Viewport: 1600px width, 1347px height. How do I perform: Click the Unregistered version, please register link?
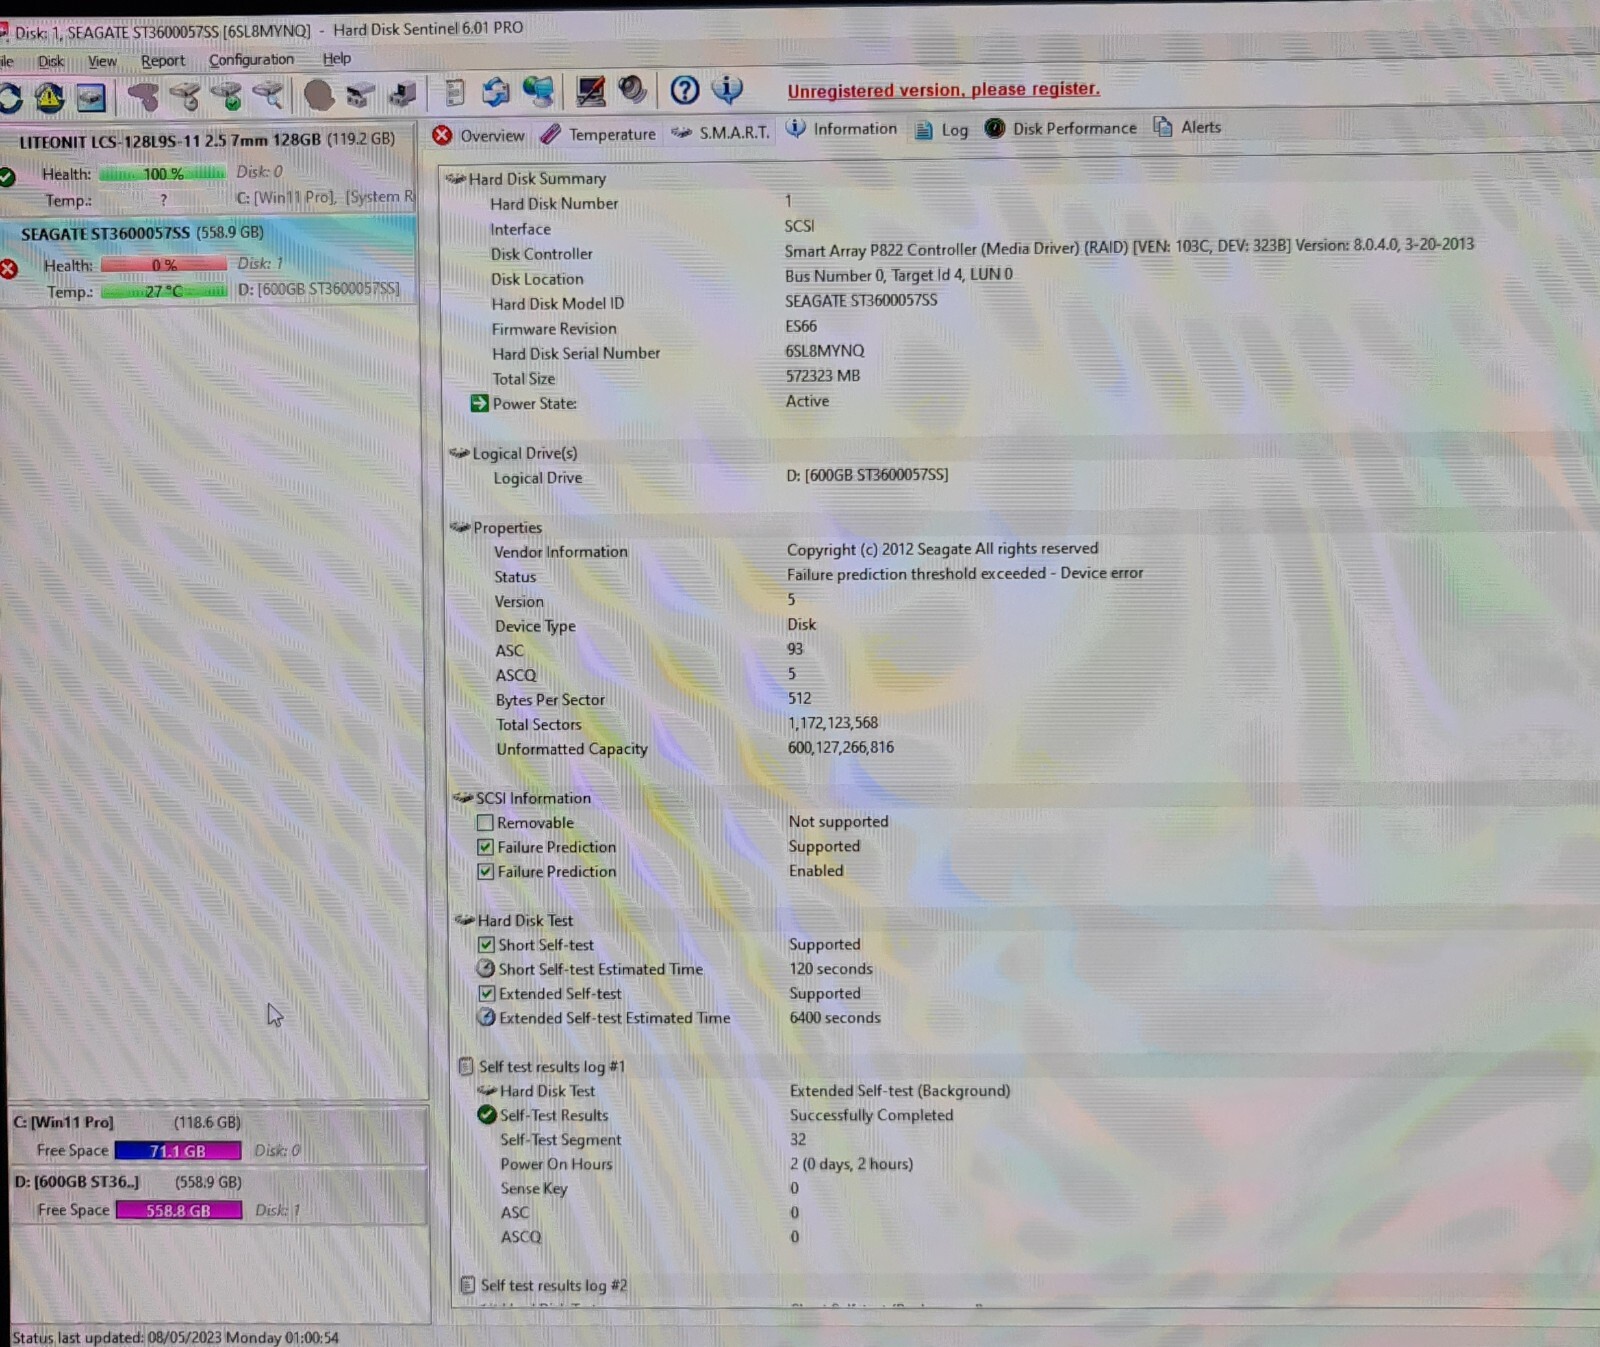point(943,90)
